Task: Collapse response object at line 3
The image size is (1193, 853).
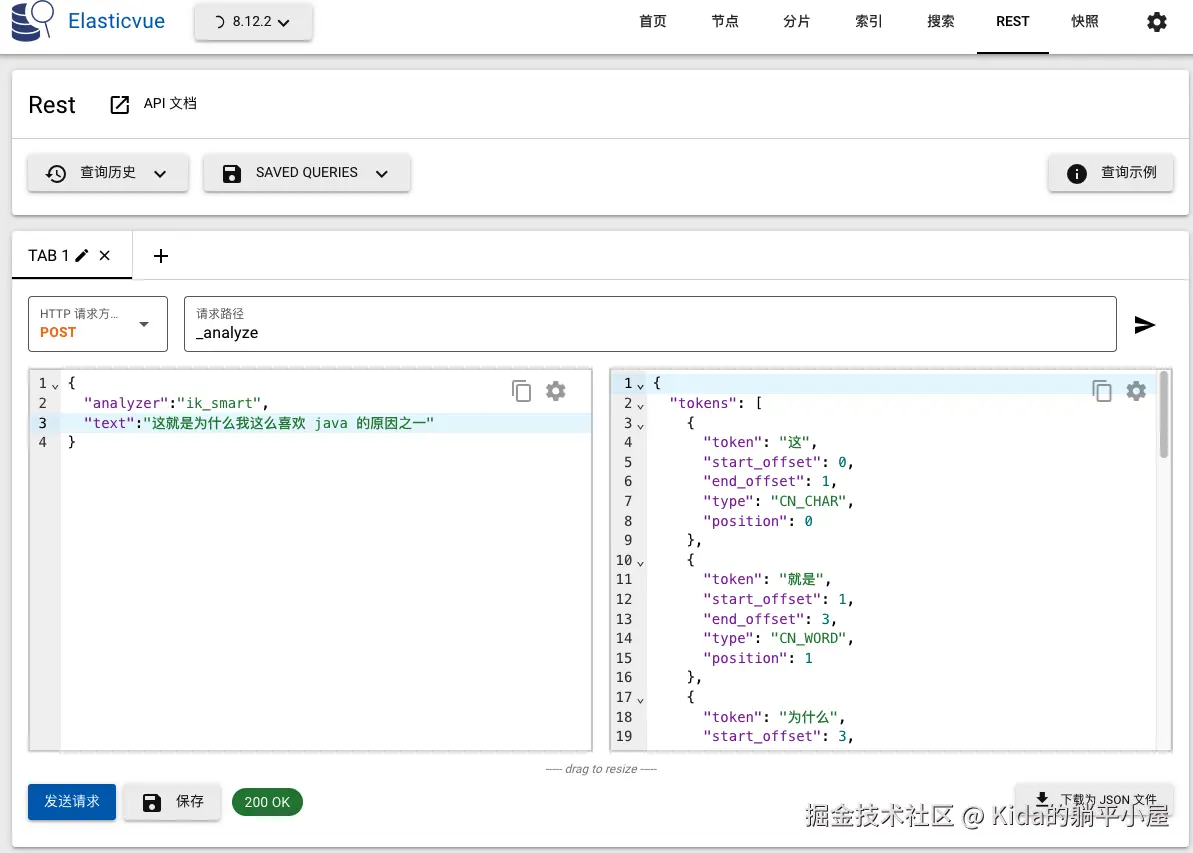Action: click(641, 425)
